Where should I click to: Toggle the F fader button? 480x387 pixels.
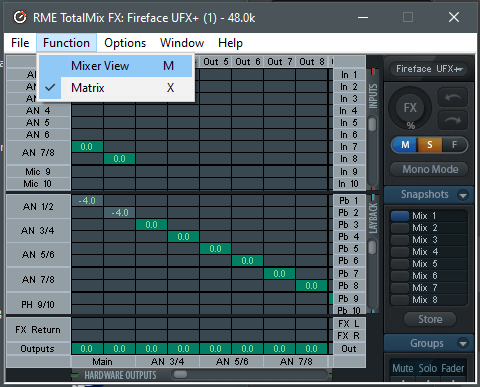coord(454,145)
